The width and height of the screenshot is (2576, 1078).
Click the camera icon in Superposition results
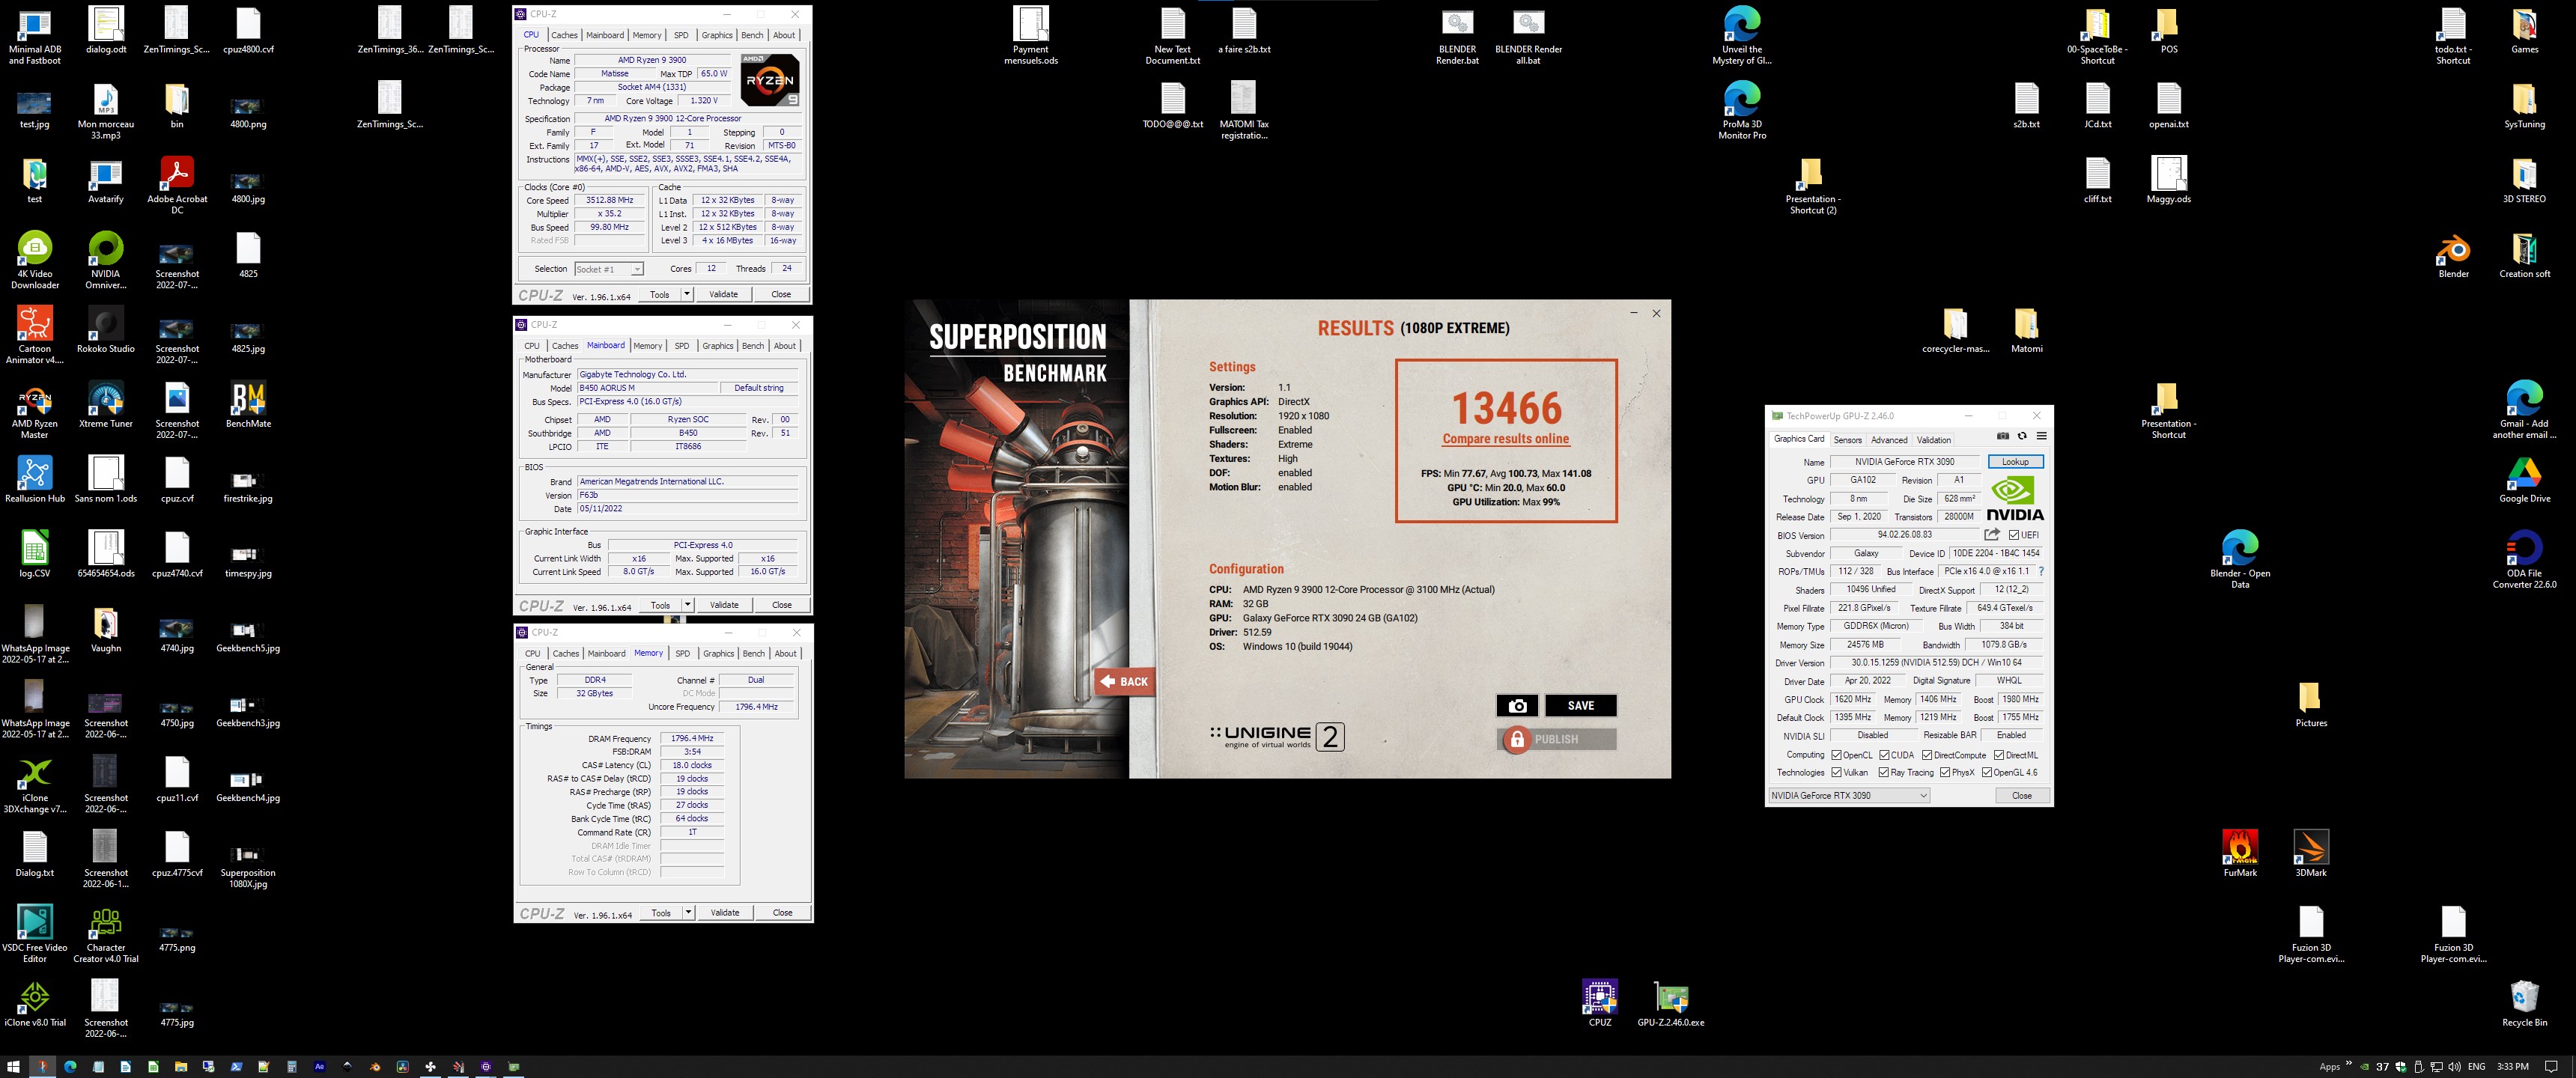pos(1517,706)
